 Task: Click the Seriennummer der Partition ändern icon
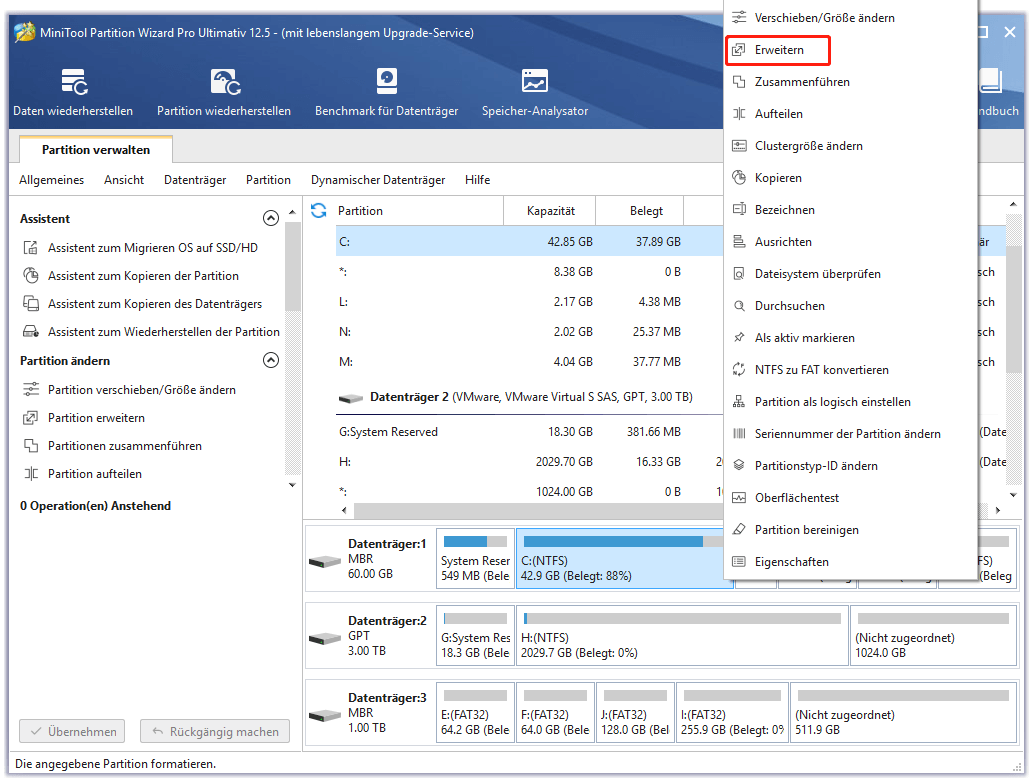(x=739, y=434)
